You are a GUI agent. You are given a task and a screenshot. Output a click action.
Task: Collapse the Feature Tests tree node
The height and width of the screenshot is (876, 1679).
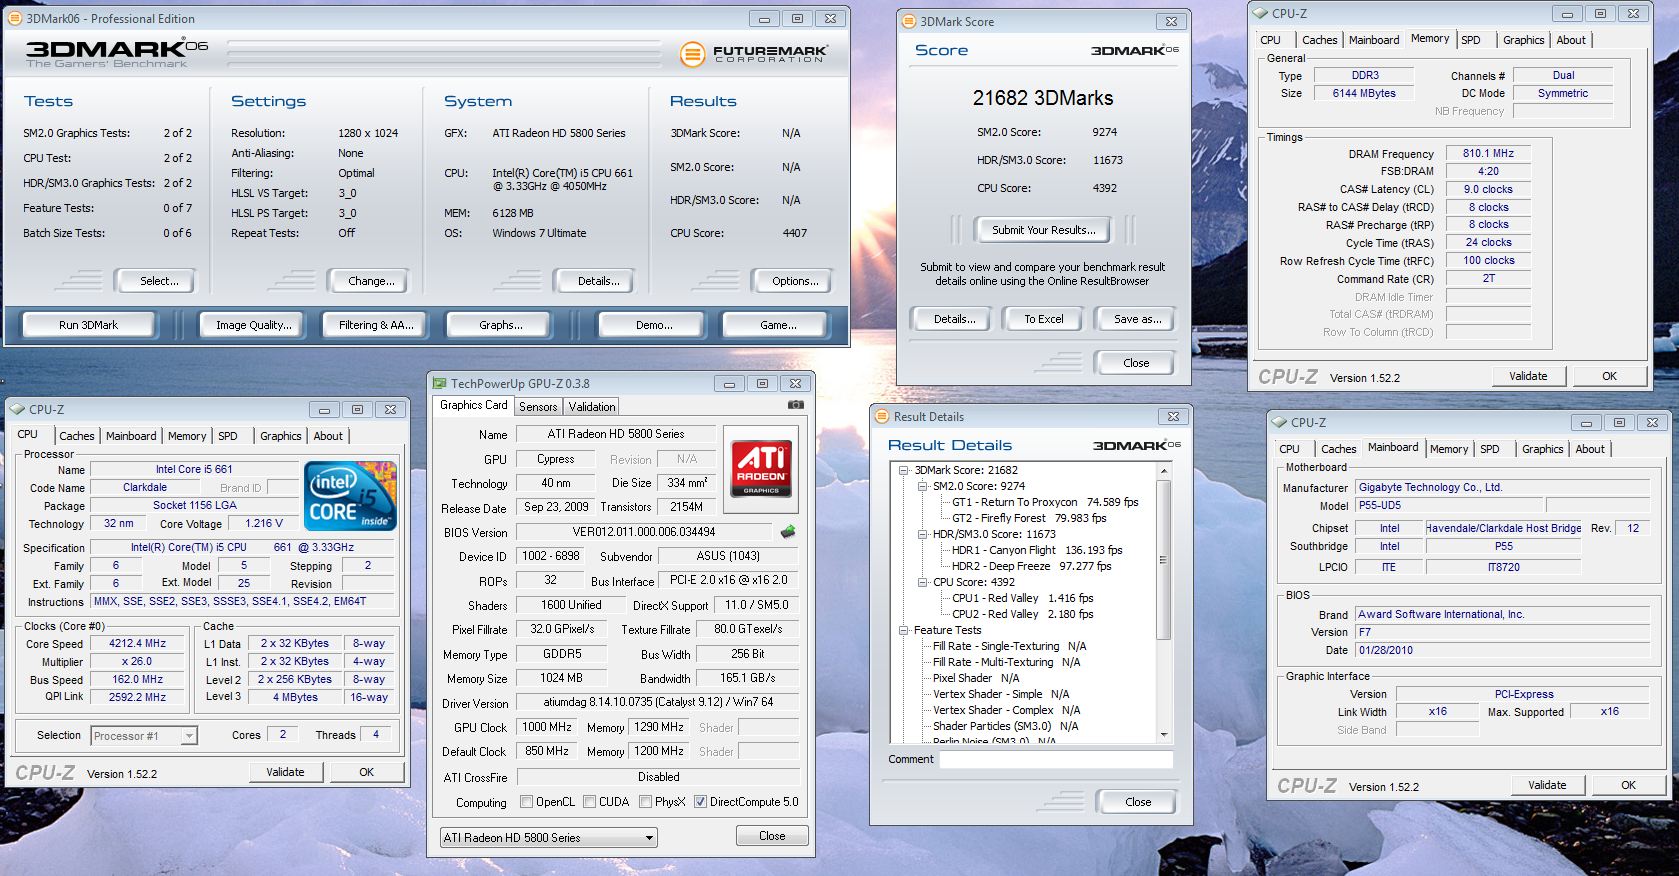tap(904, 630)
